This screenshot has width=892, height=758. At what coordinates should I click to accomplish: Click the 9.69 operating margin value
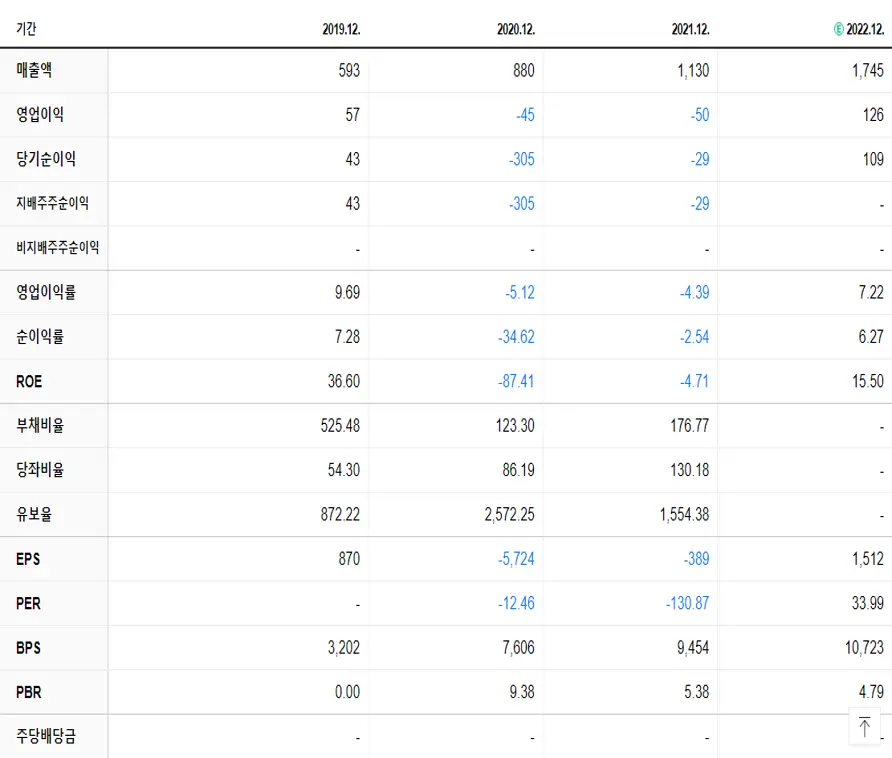348,292
